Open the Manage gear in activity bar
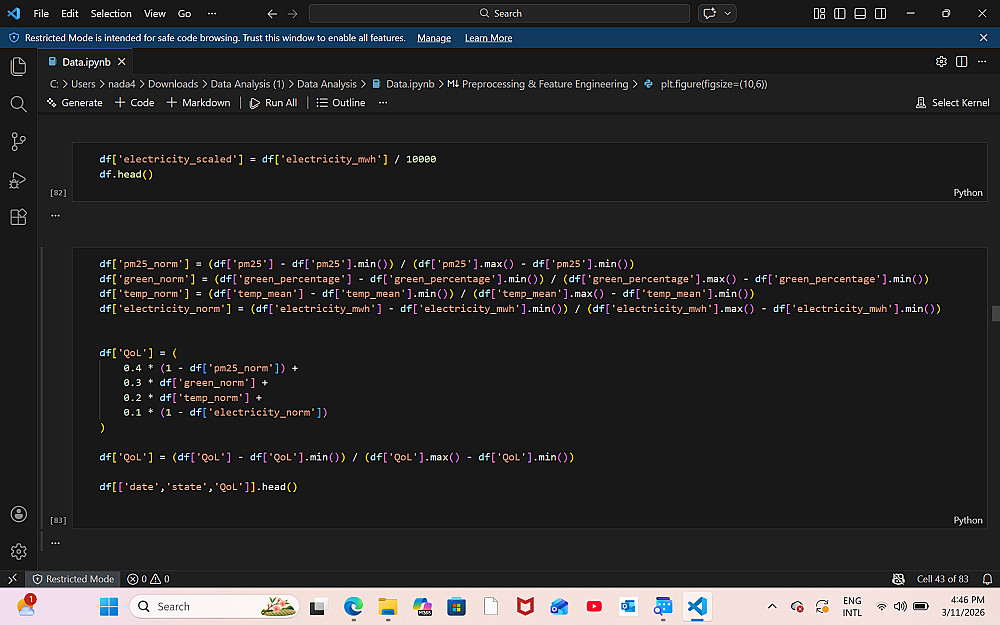1000x625 pixels. point(18,552)
